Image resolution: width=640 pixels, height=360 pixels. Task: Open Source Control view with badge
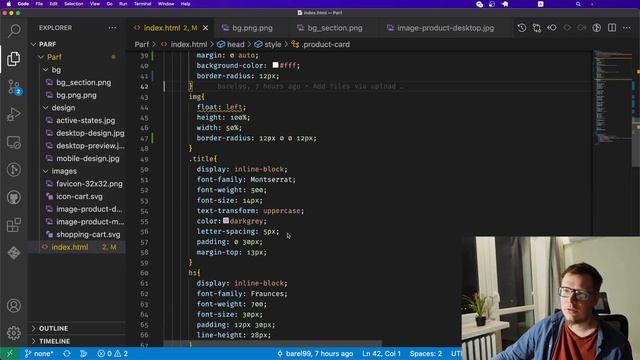pos(14,87)
